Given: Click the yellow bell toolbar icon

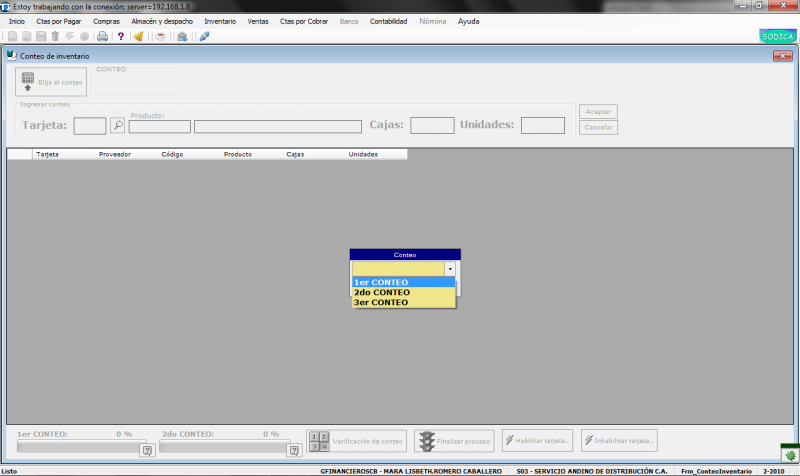Looking at the screenshot, I should tap(138, 36).
